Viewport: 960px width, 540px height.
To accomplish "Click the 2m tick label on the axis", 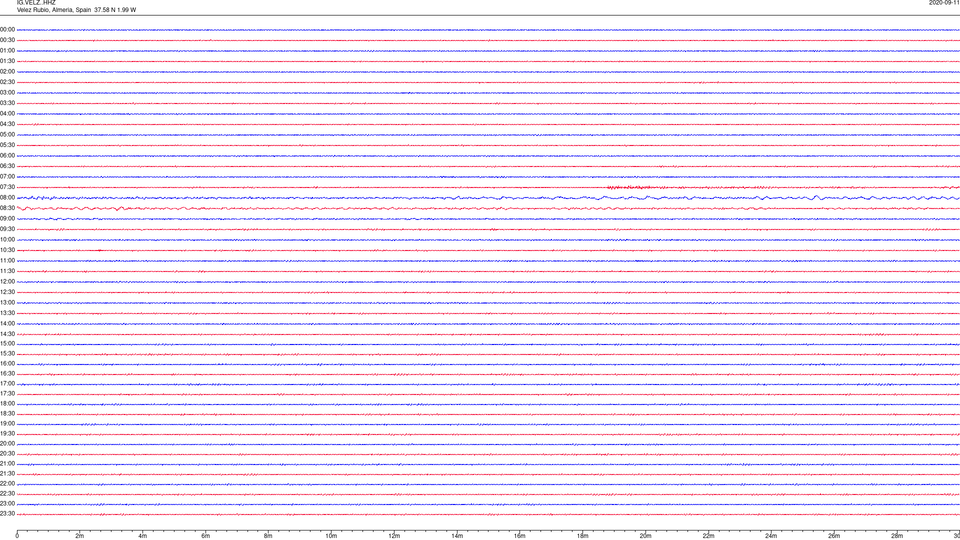I will pyautogui.click(x=80, y=536).
